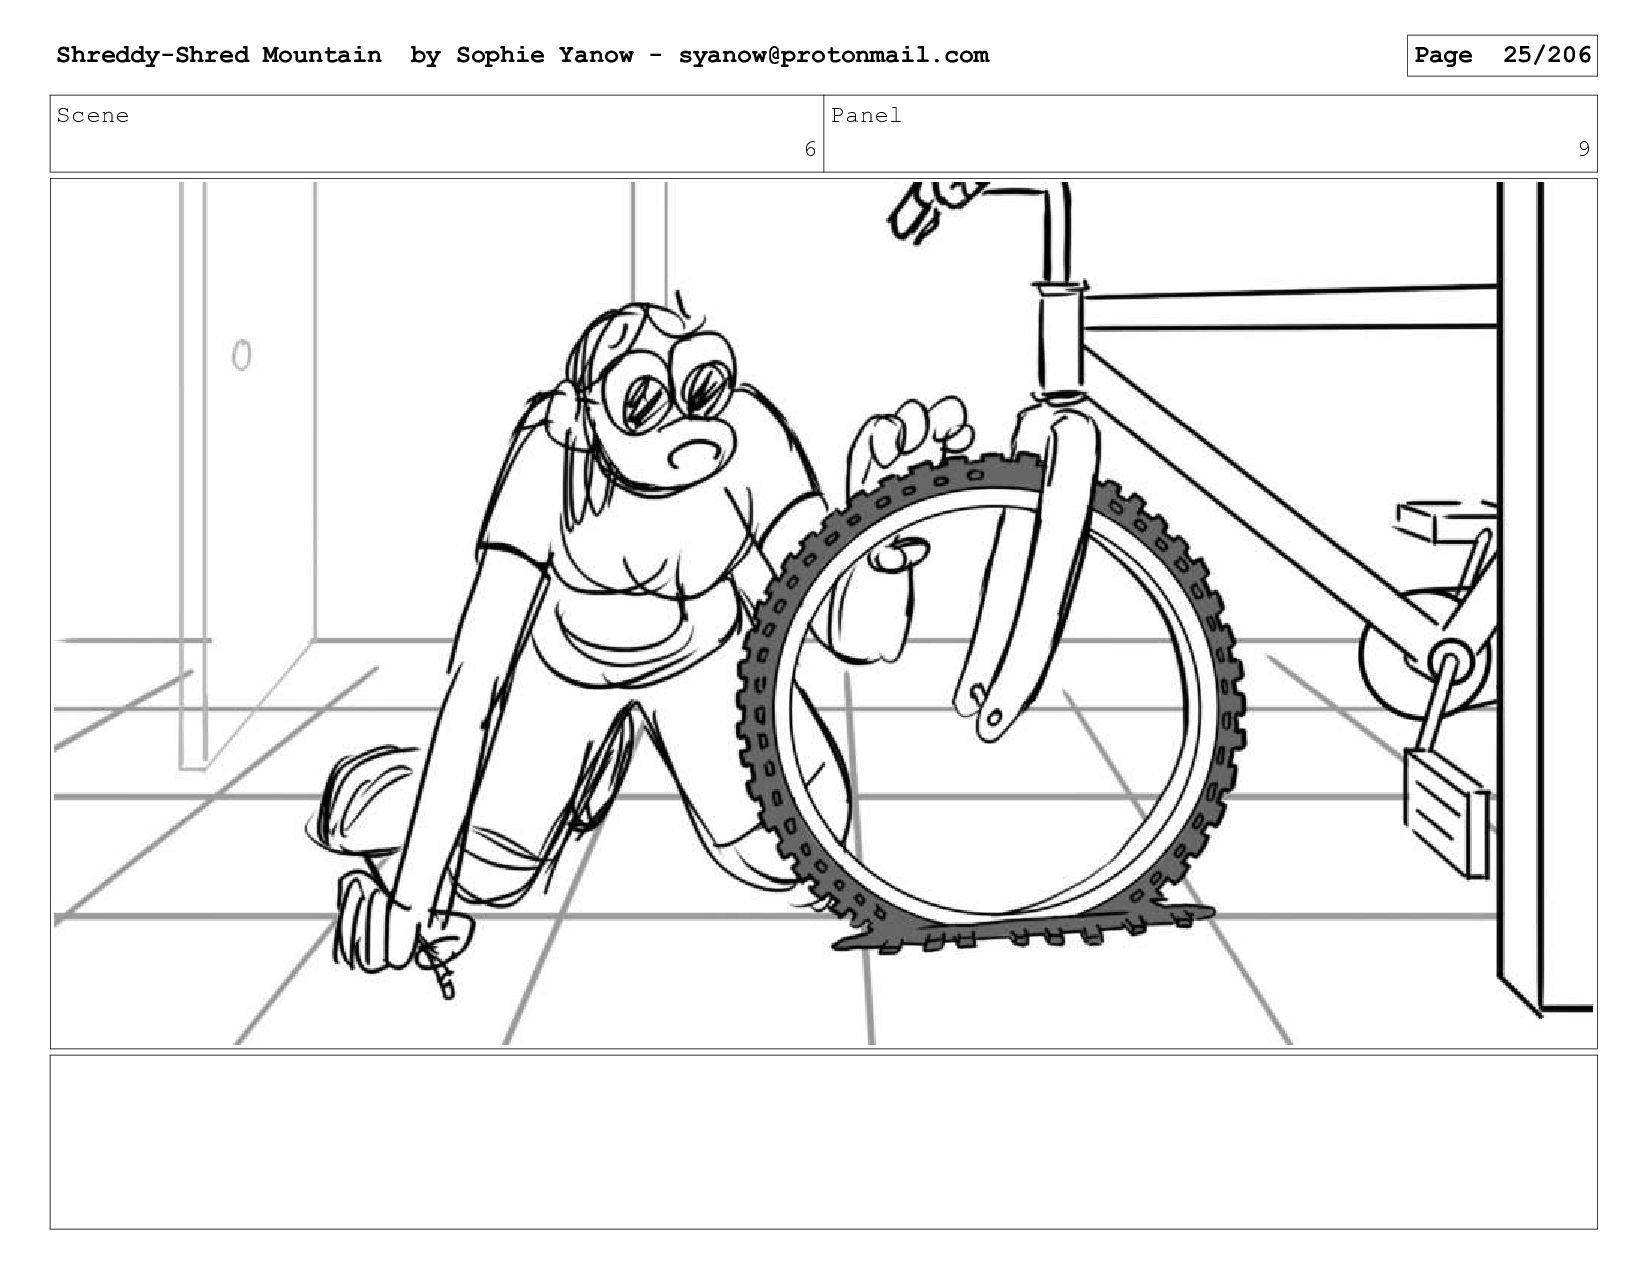Click the author name 'Sophie Yanow'

tap(545, 55)
